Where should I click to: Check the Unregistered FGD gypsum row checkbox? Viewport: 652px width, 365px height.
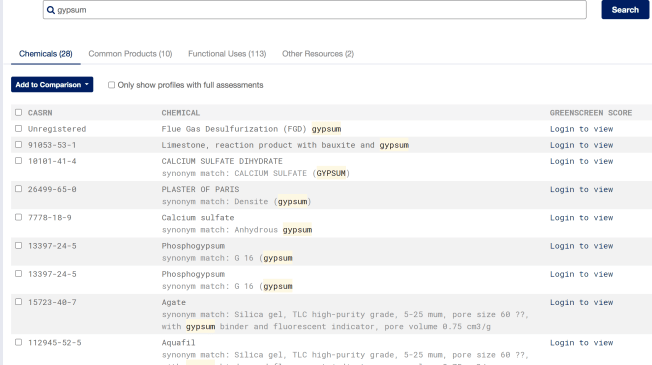18,128
